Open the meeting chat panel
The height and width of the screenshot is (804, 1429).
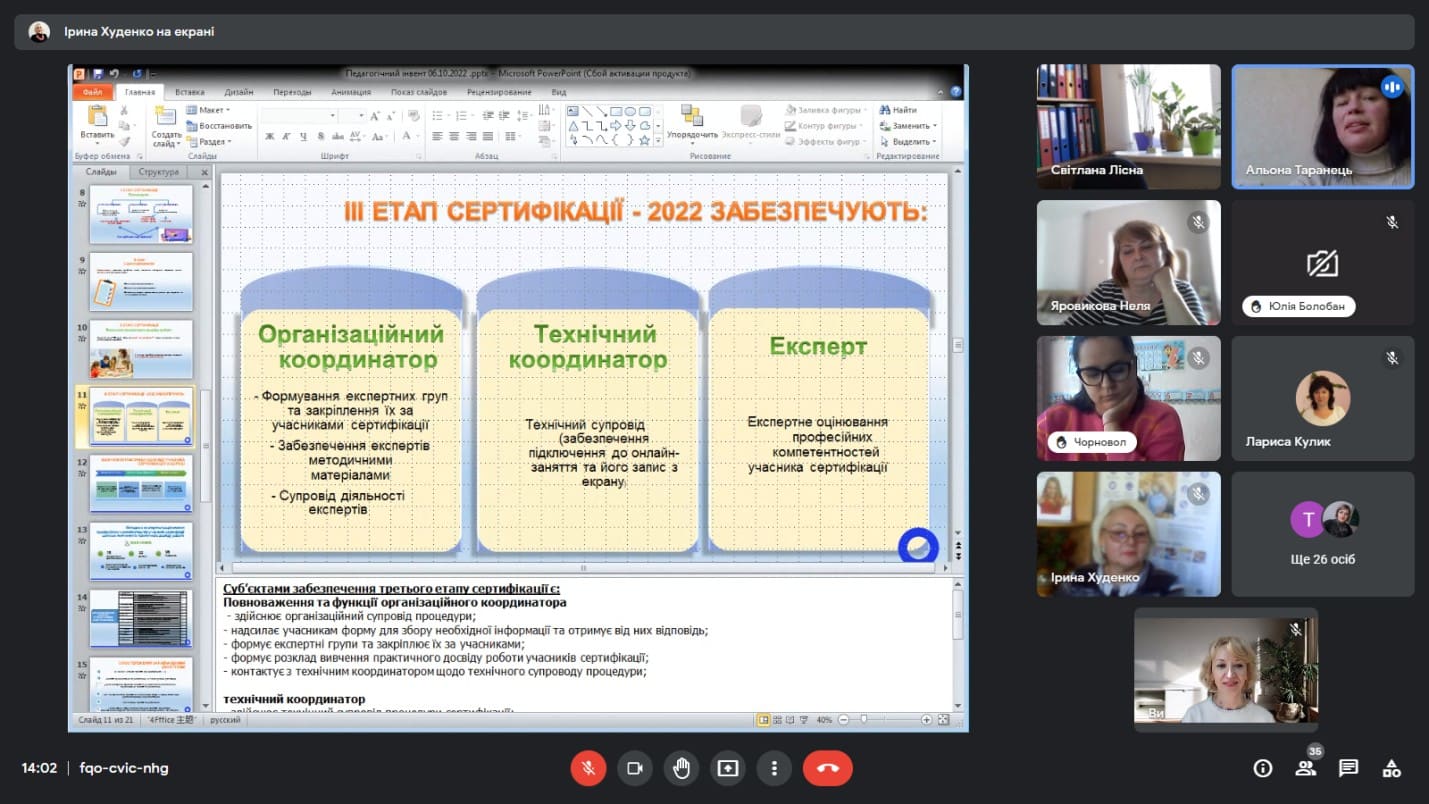click(x=1349, y=768)
